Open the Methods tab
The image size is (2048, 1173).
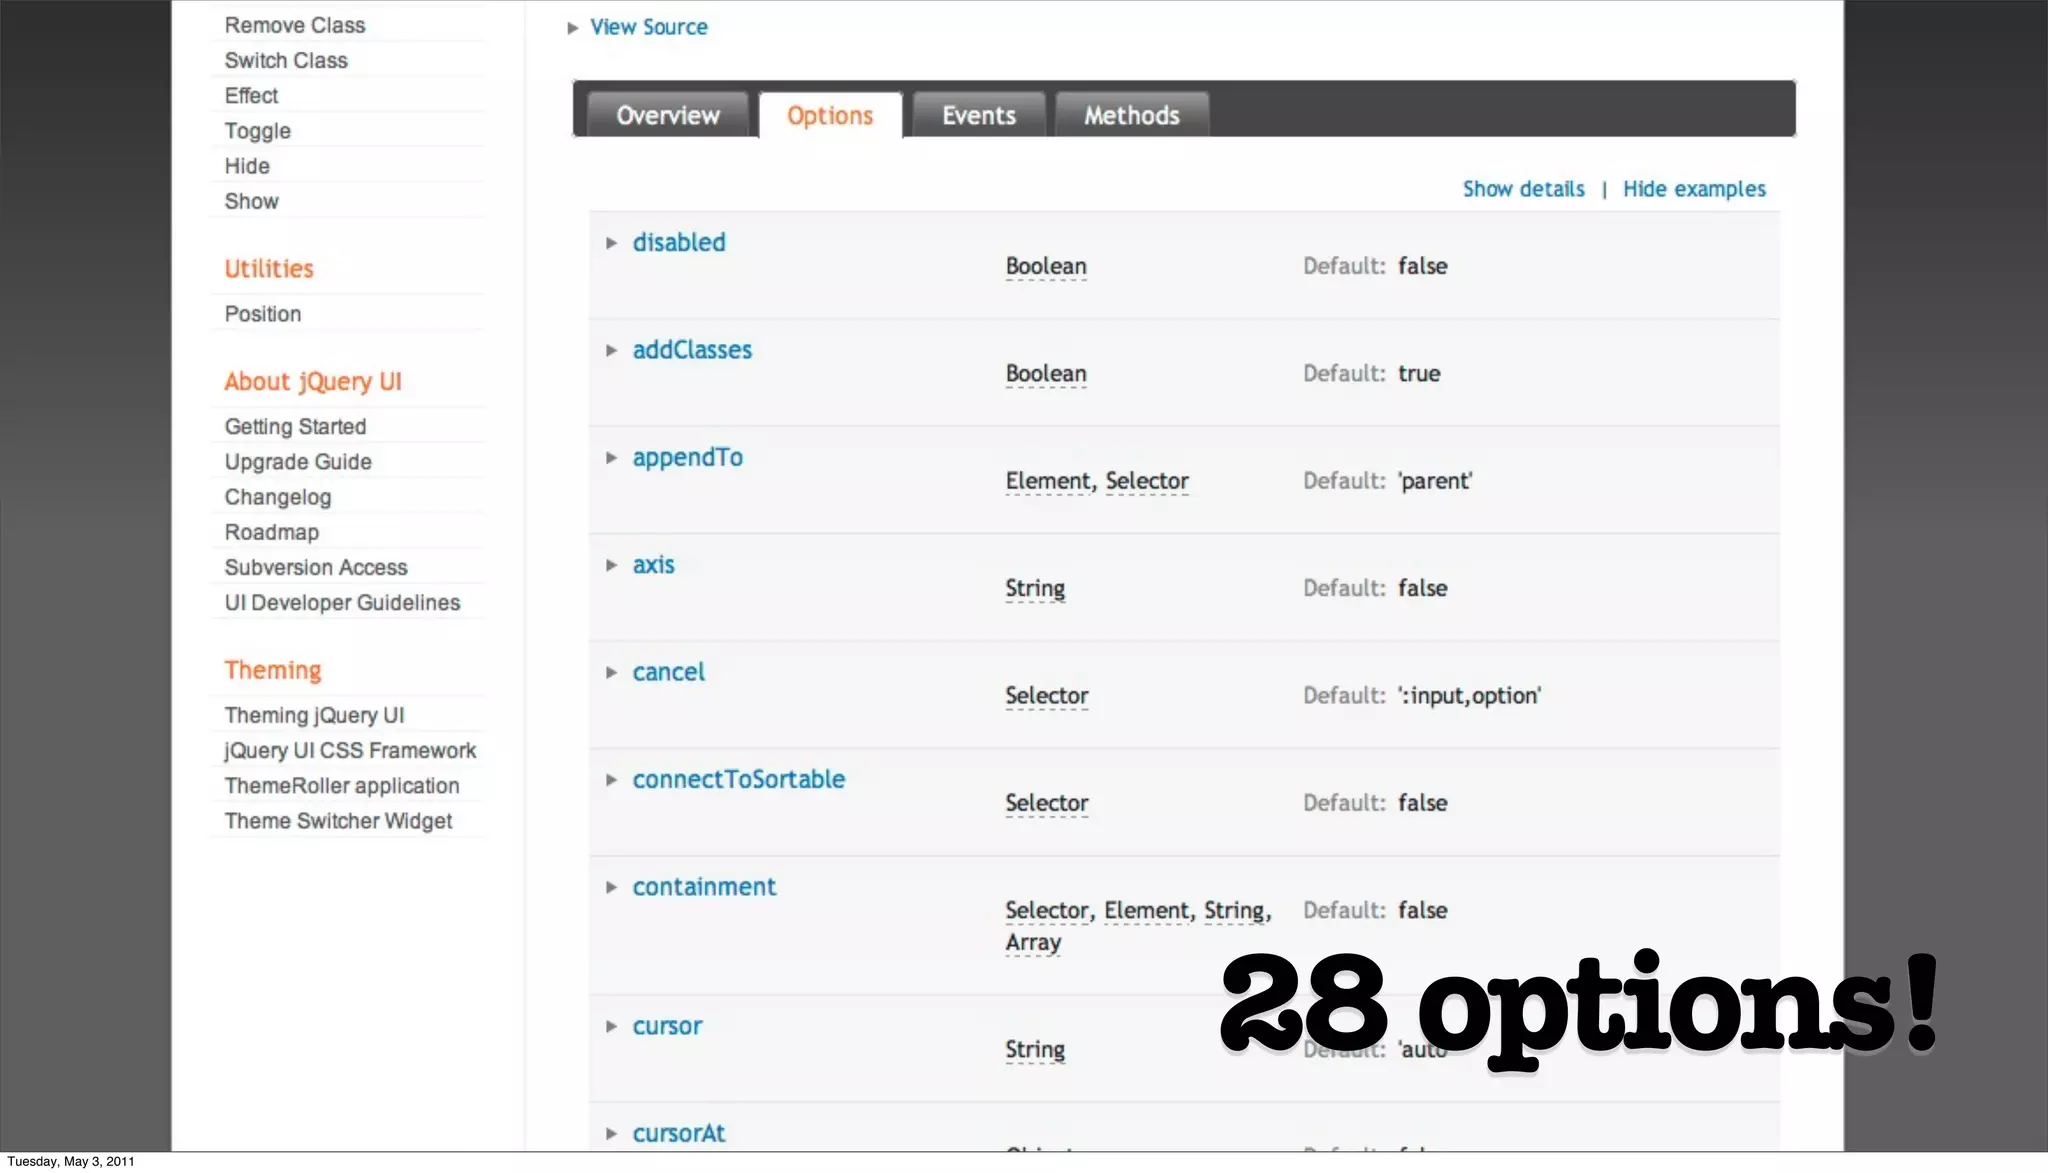click(1132, 115)
